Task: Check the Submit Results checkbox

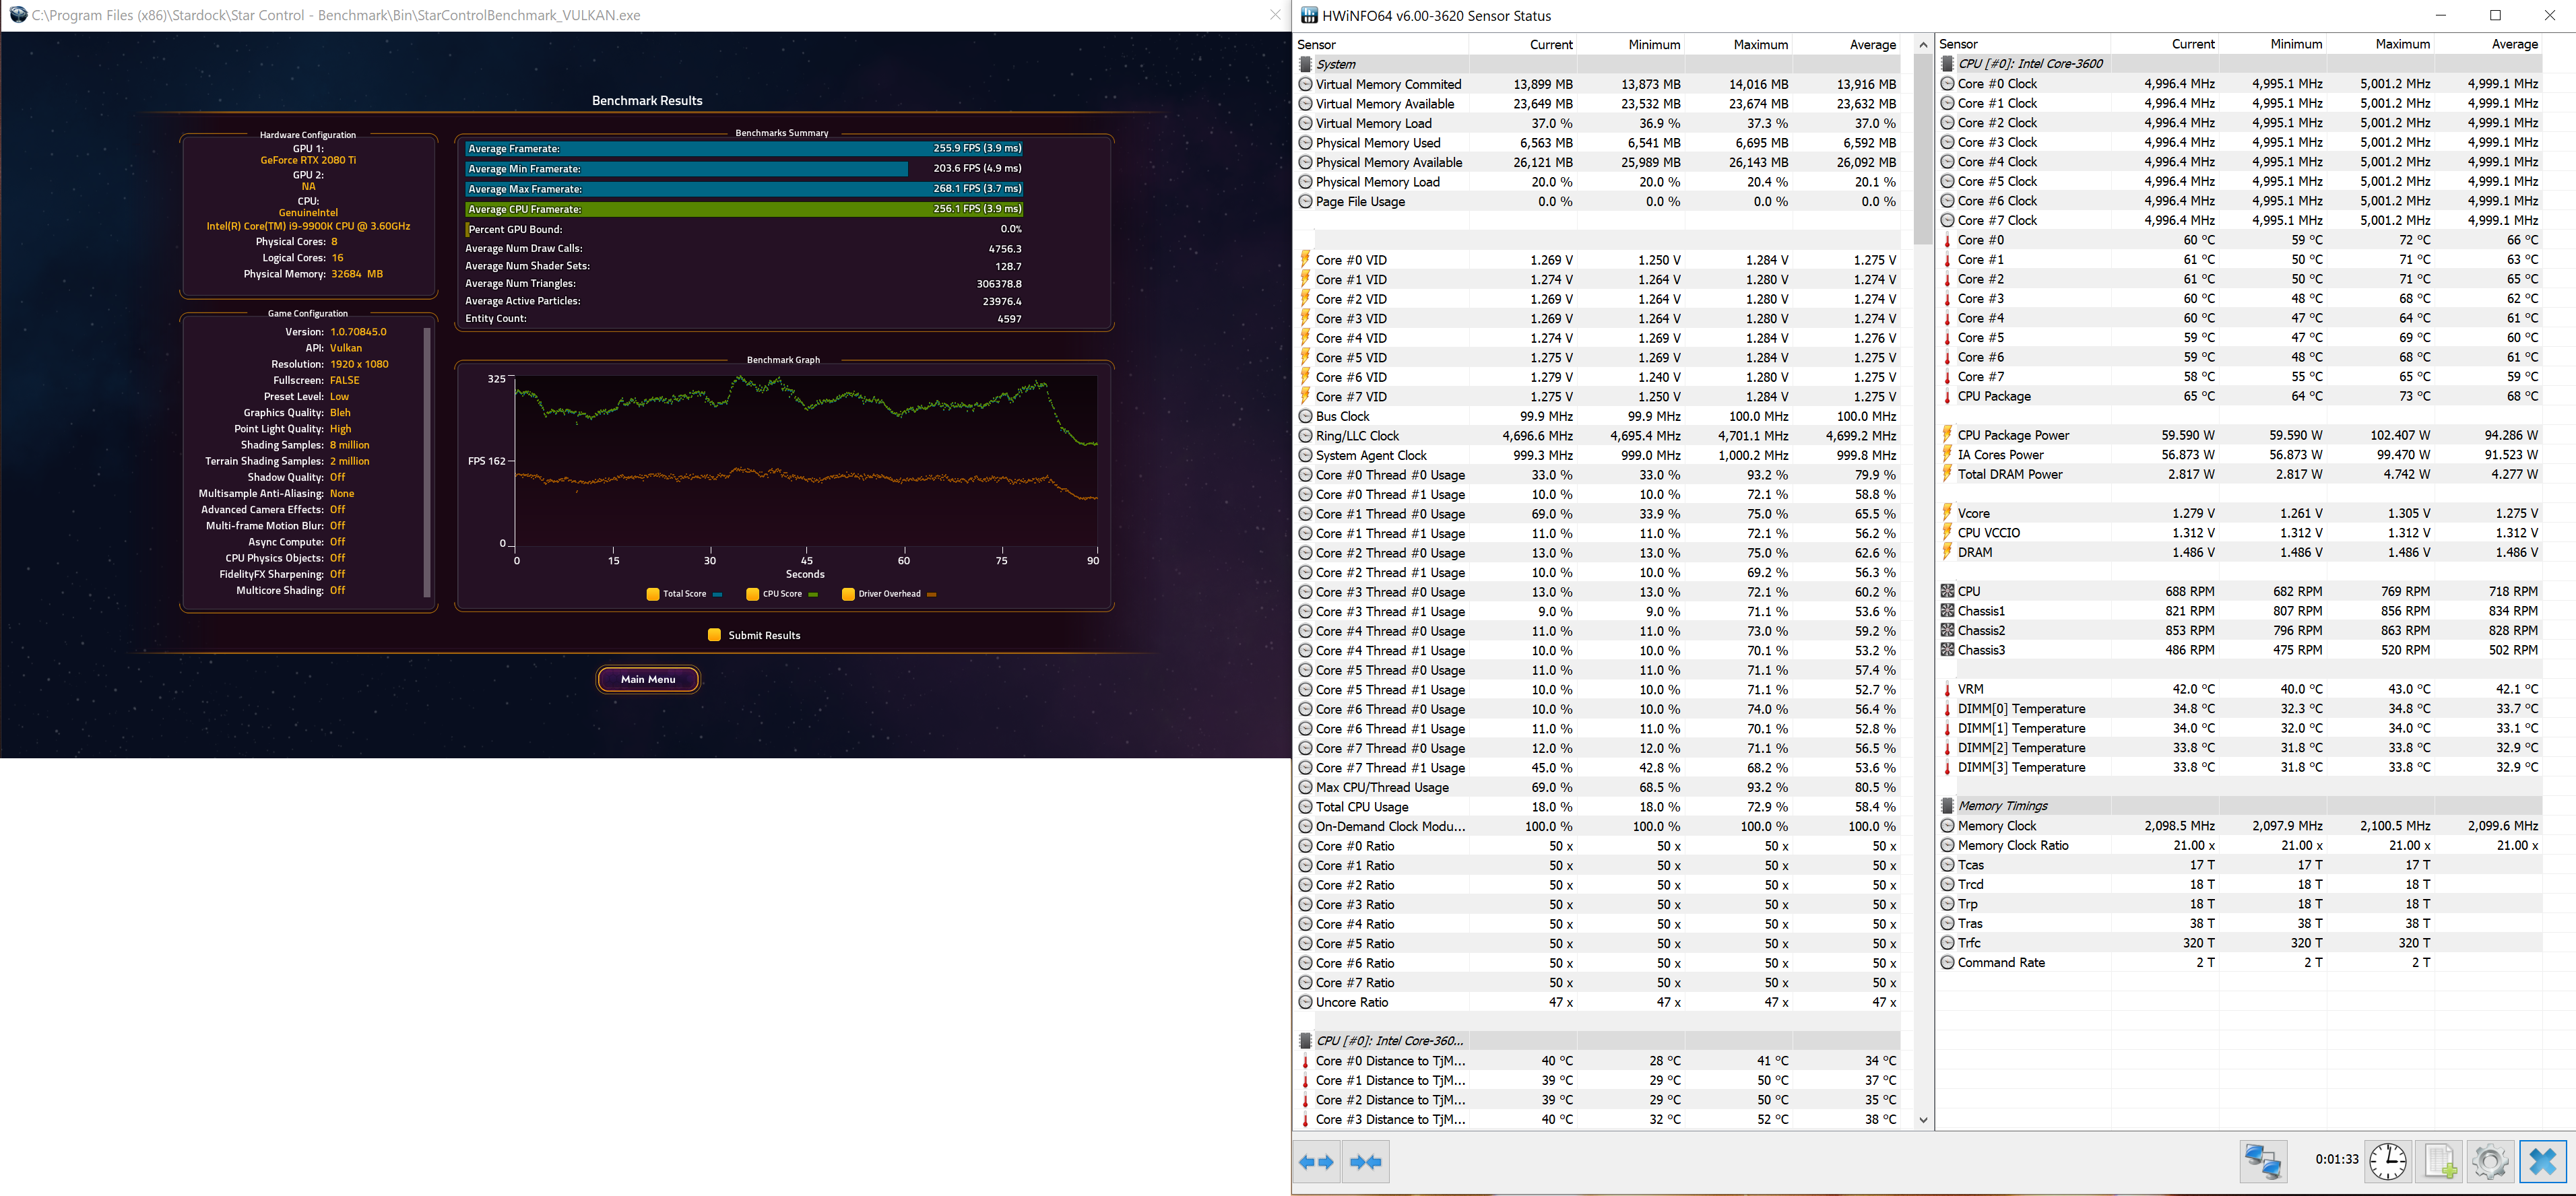Action: tap(714, 635)
